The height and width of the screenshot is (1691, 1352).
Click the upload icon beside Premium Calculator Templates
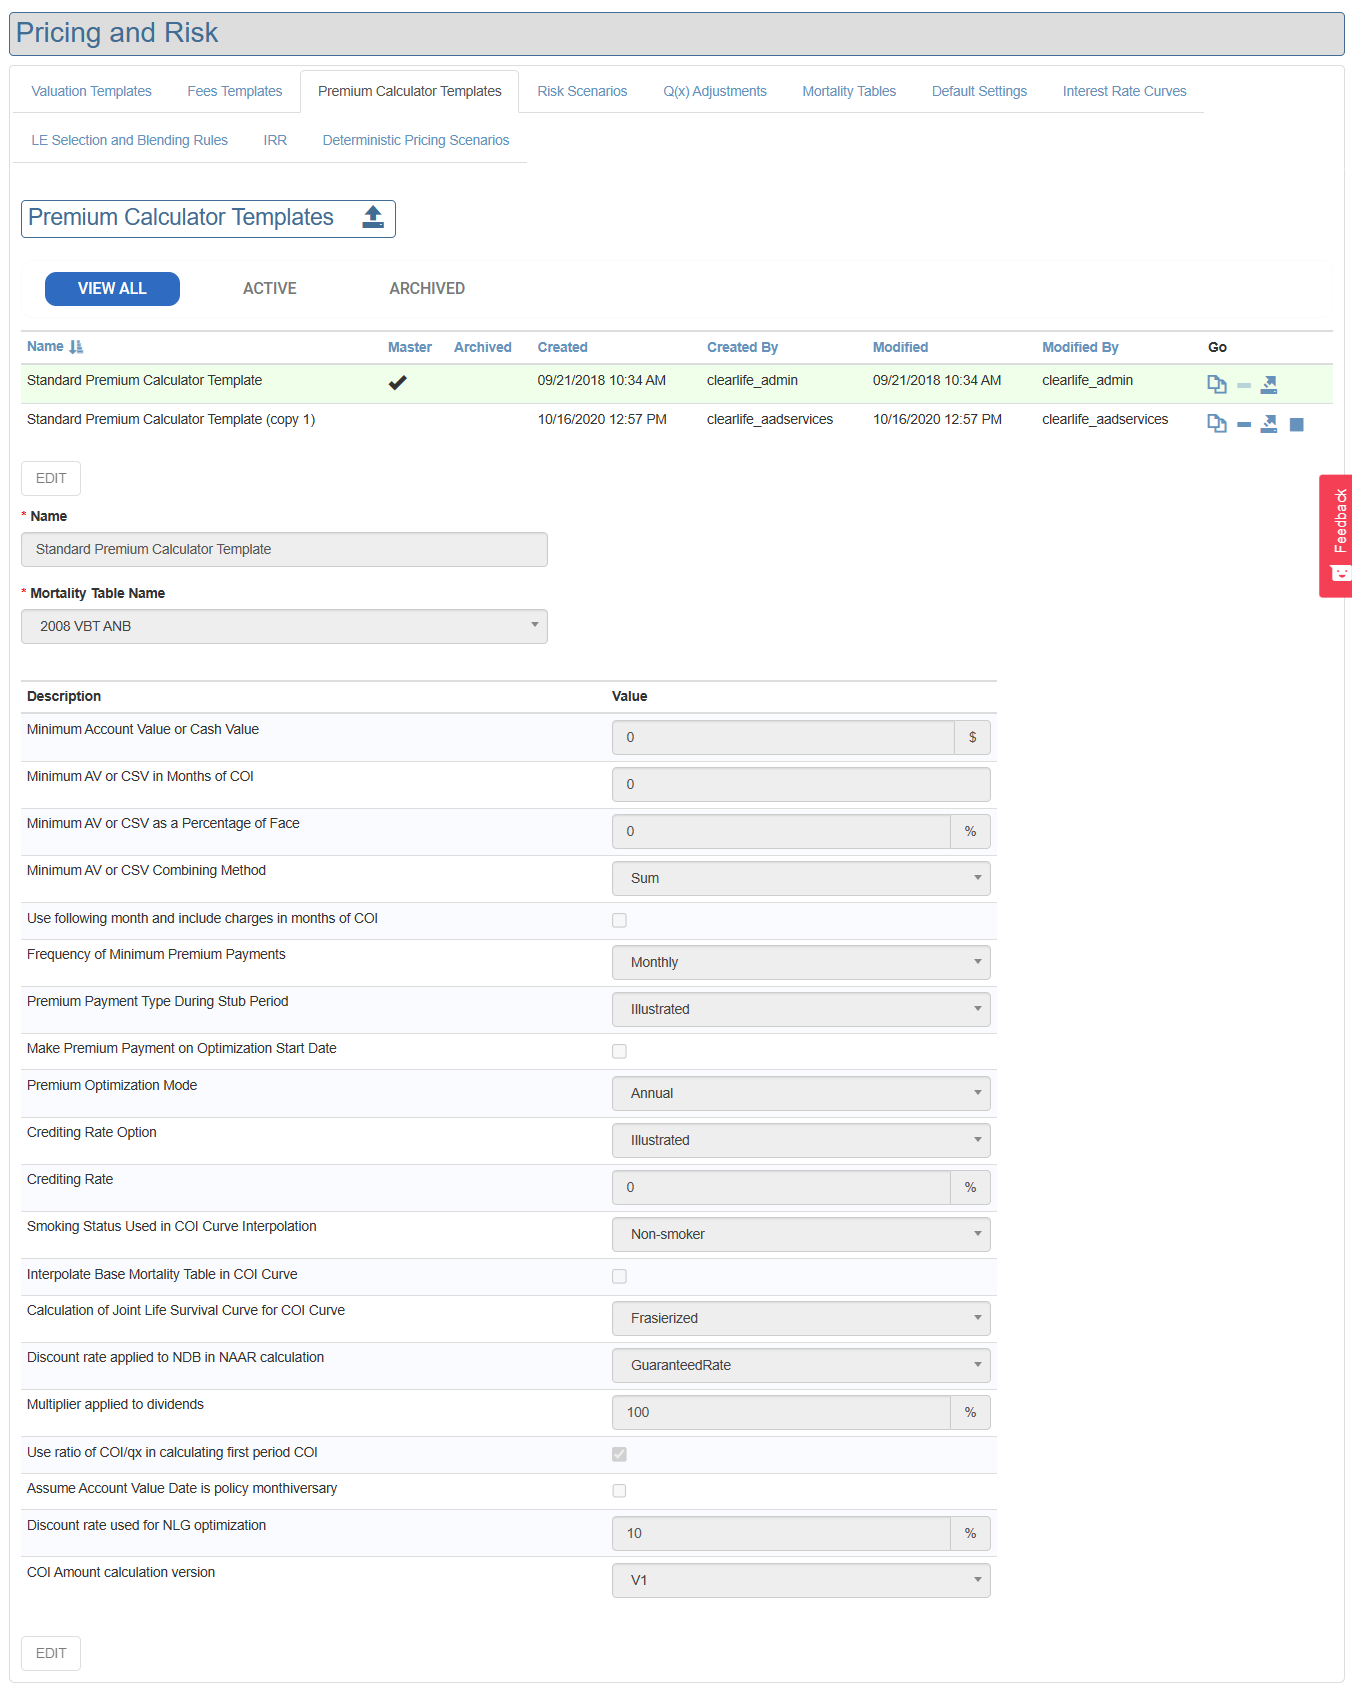373,217
